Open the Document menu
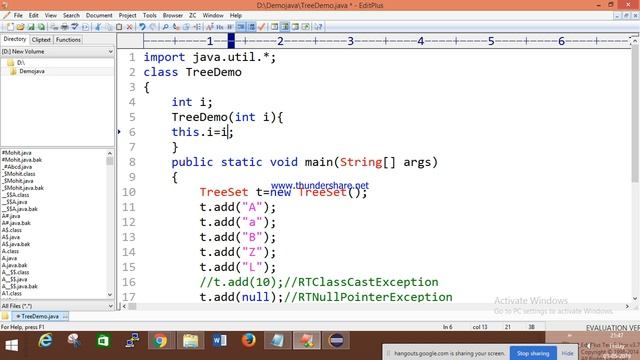The image size is (640, 360). pyautogui.click(x=99, y=16)
